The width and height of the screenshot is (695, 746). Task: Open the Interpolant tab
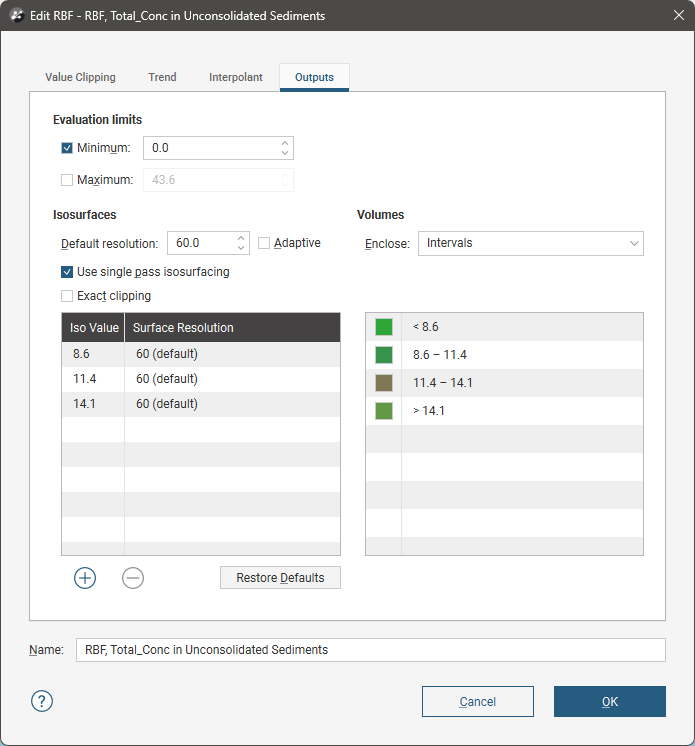(236, 77)
